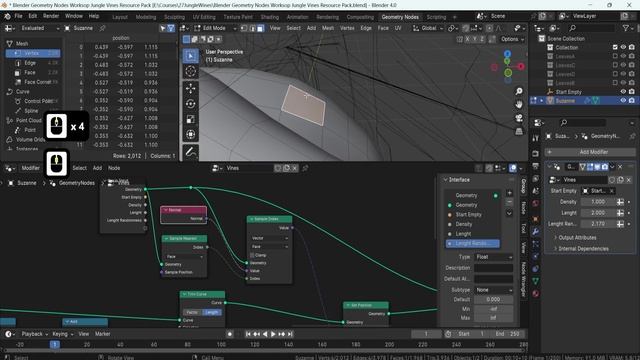This screenshot has height=360, width=640.
Task: Select Length mode in Trim Curve node
Action: 211,312
